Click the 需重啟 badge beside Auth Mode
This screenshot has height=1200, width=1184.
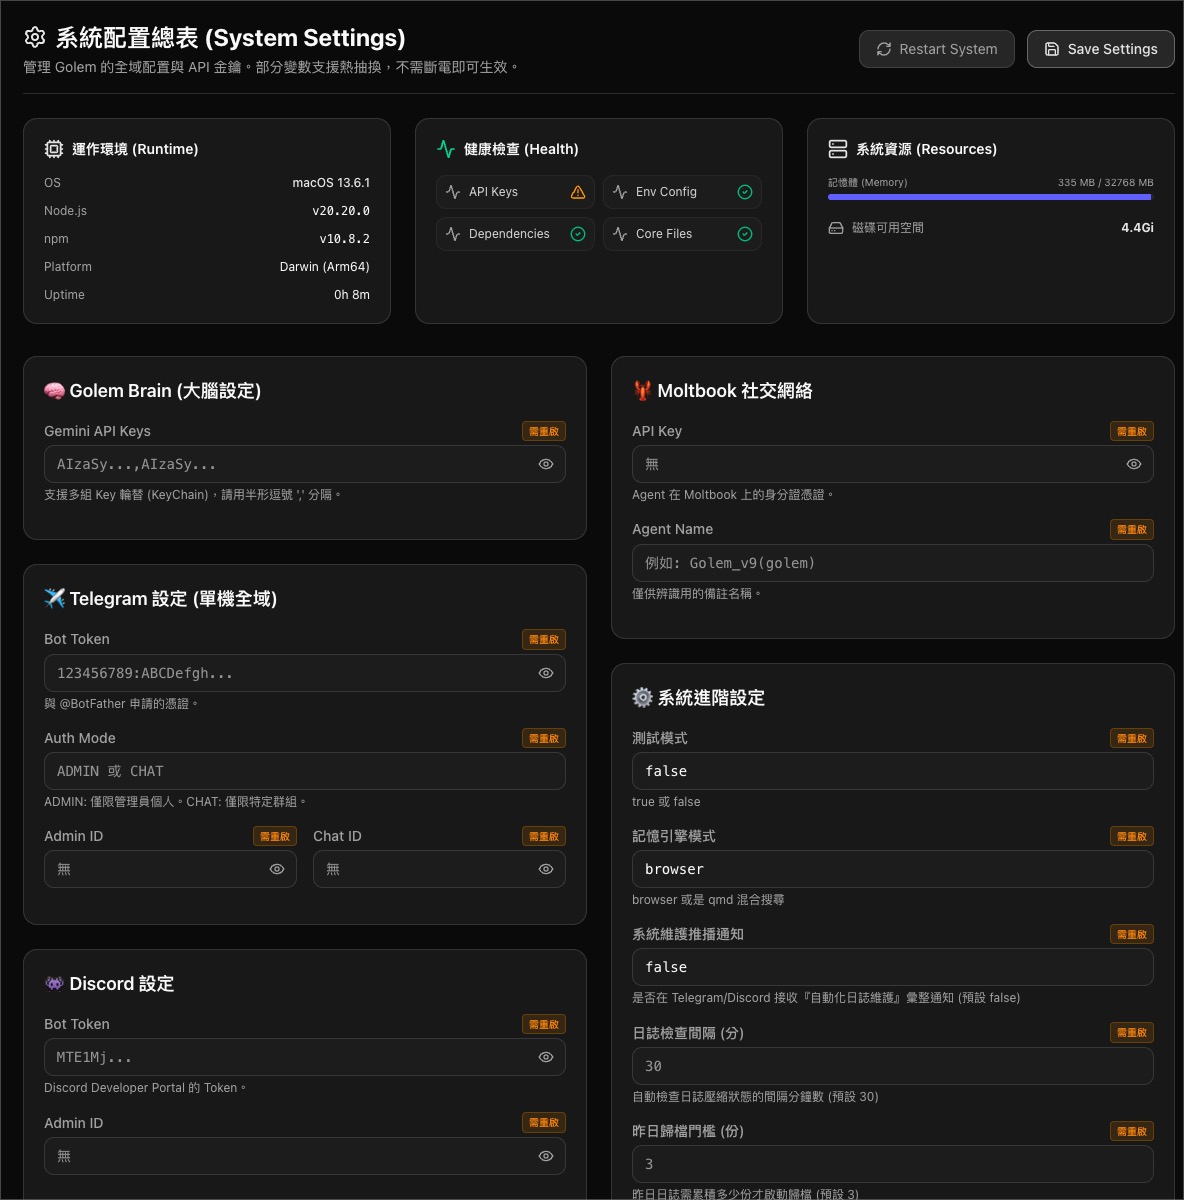544,738
